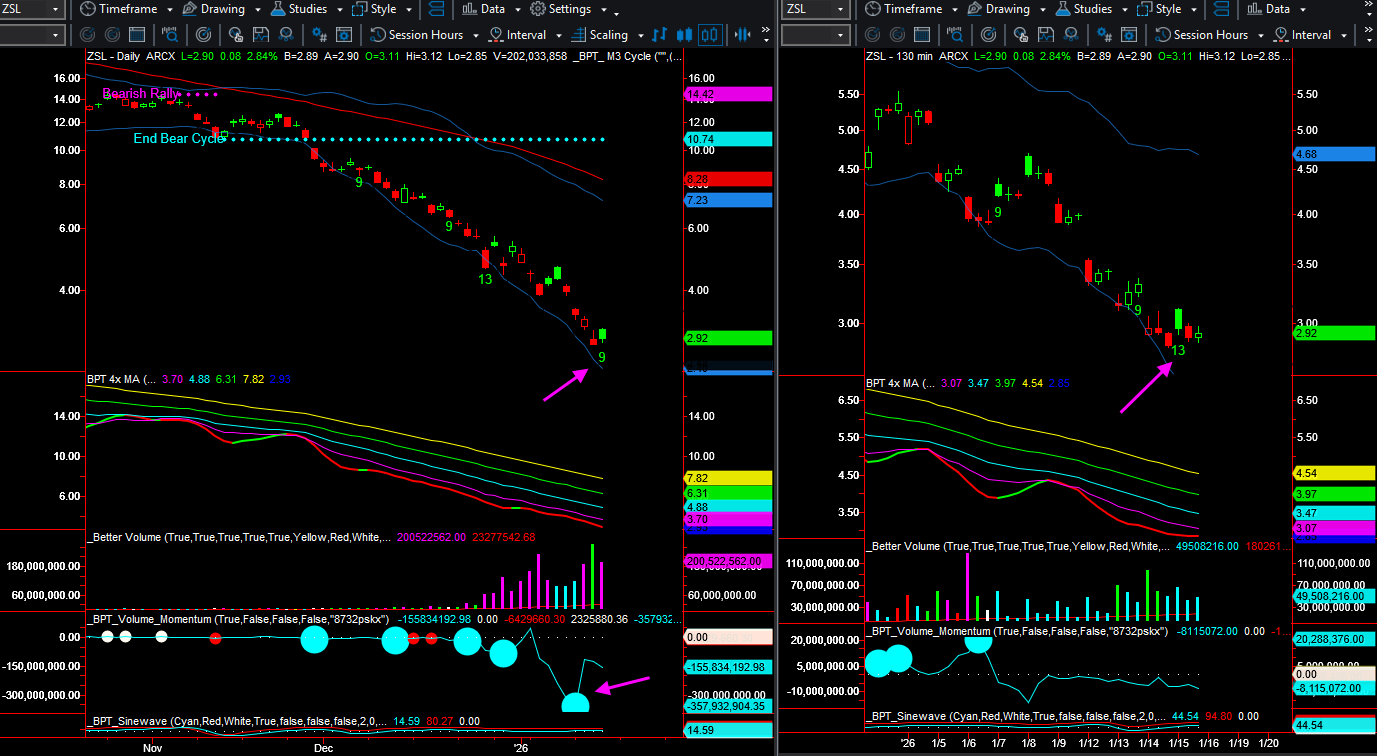The height and width of the screenshot is (756, 1377).
Task: Click the End Bear Cycle label on daily chart
Action: tap(179, 139)
